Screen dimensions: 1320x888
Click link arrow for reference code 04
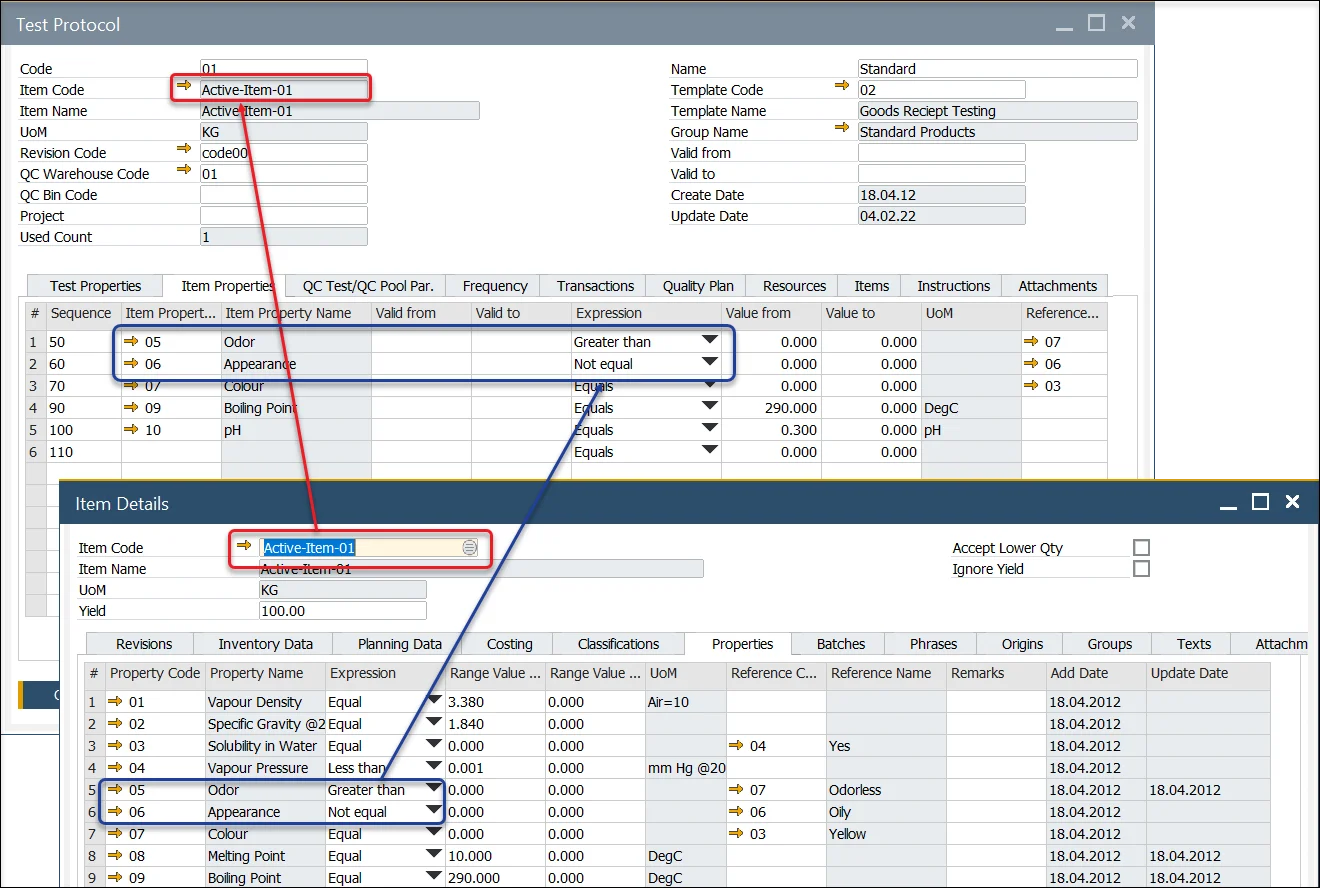coord(737,746)
